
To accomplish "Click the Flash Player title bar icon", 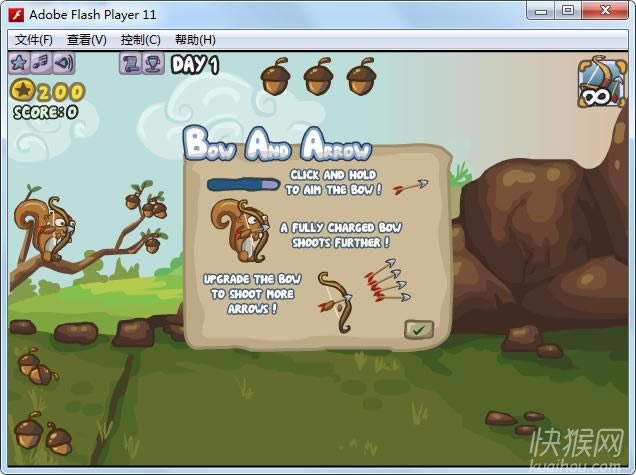I will click(15, 11).
